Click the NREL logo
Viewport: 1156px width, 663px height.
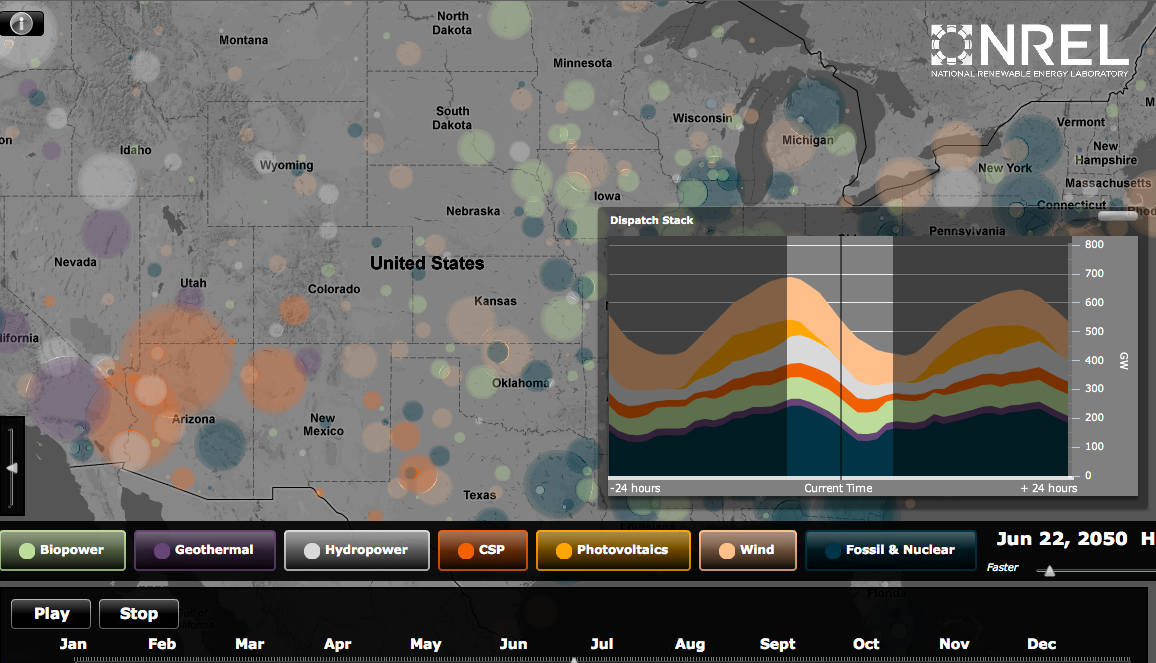click(x=1029, y=50)
